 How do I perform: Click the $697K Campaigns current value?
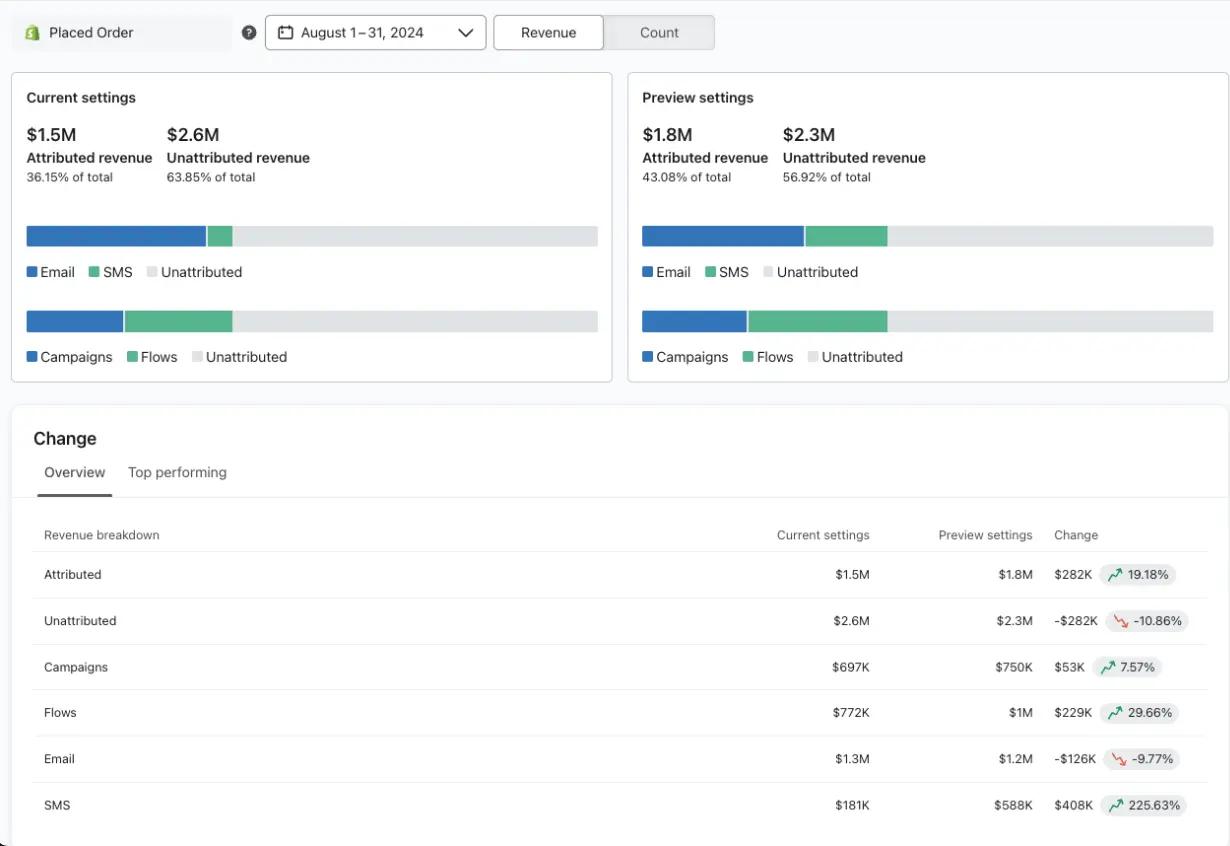point(851,667)
